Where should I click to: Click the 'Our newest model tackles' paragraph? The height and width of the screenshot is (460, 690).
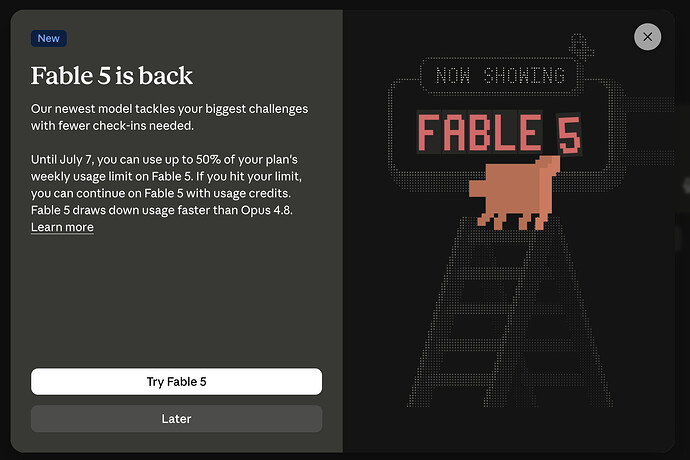tap(169, 117)
